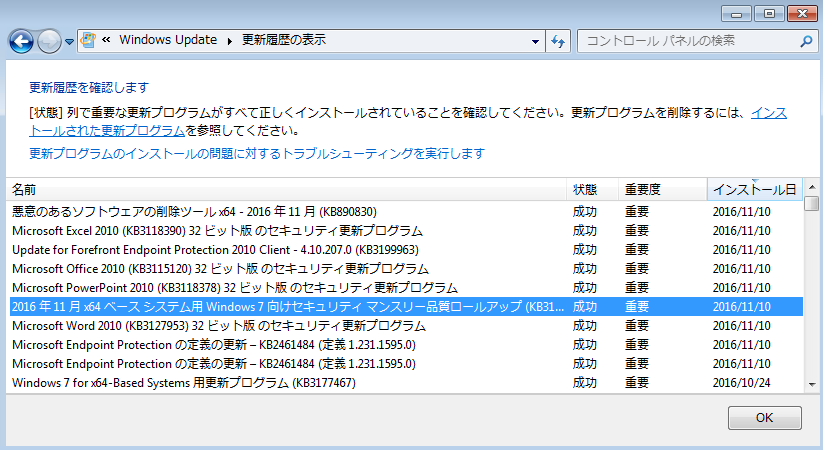Open the インストールされた更新プログラム link

point(107,130)
